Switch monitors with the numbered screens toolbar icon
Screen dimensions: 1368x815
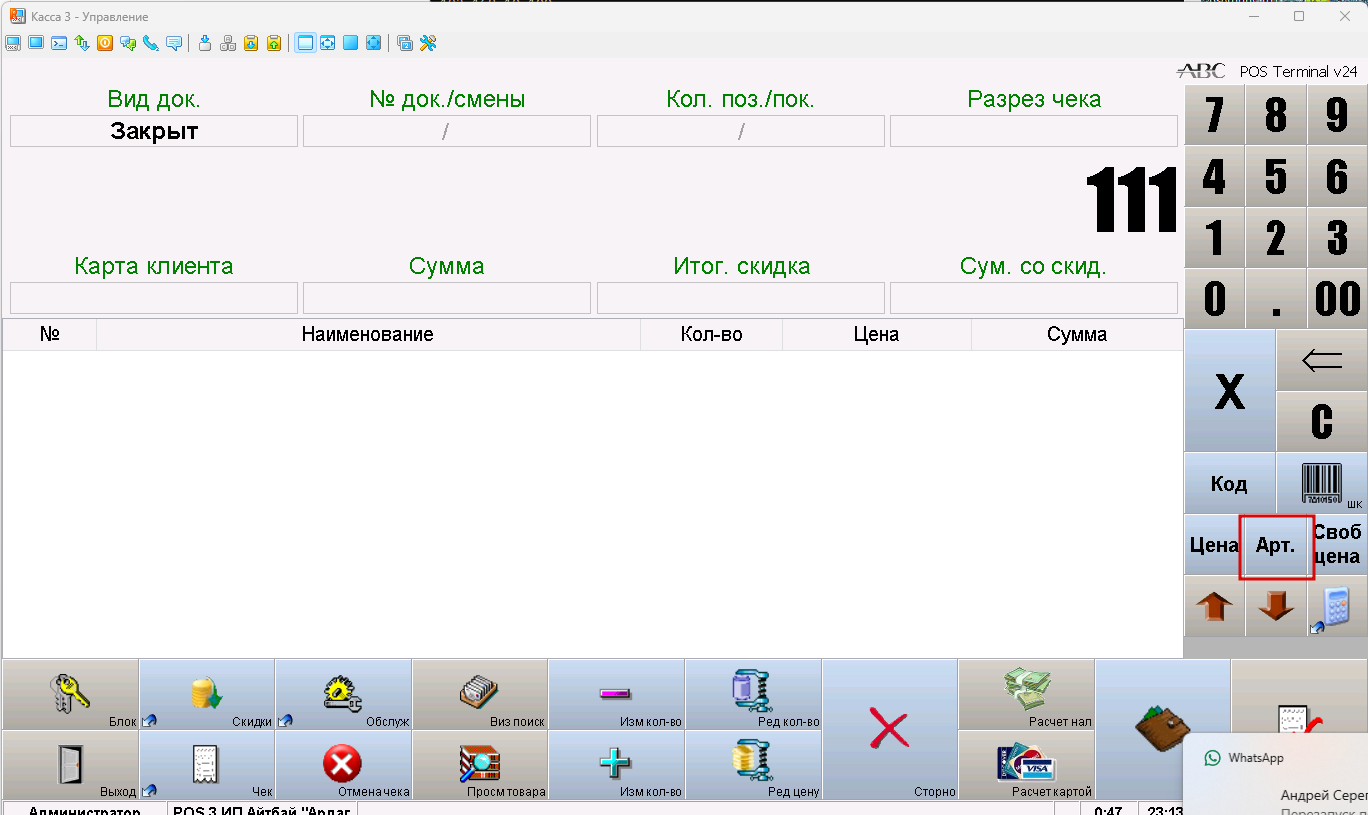click(x=405, y=43)
